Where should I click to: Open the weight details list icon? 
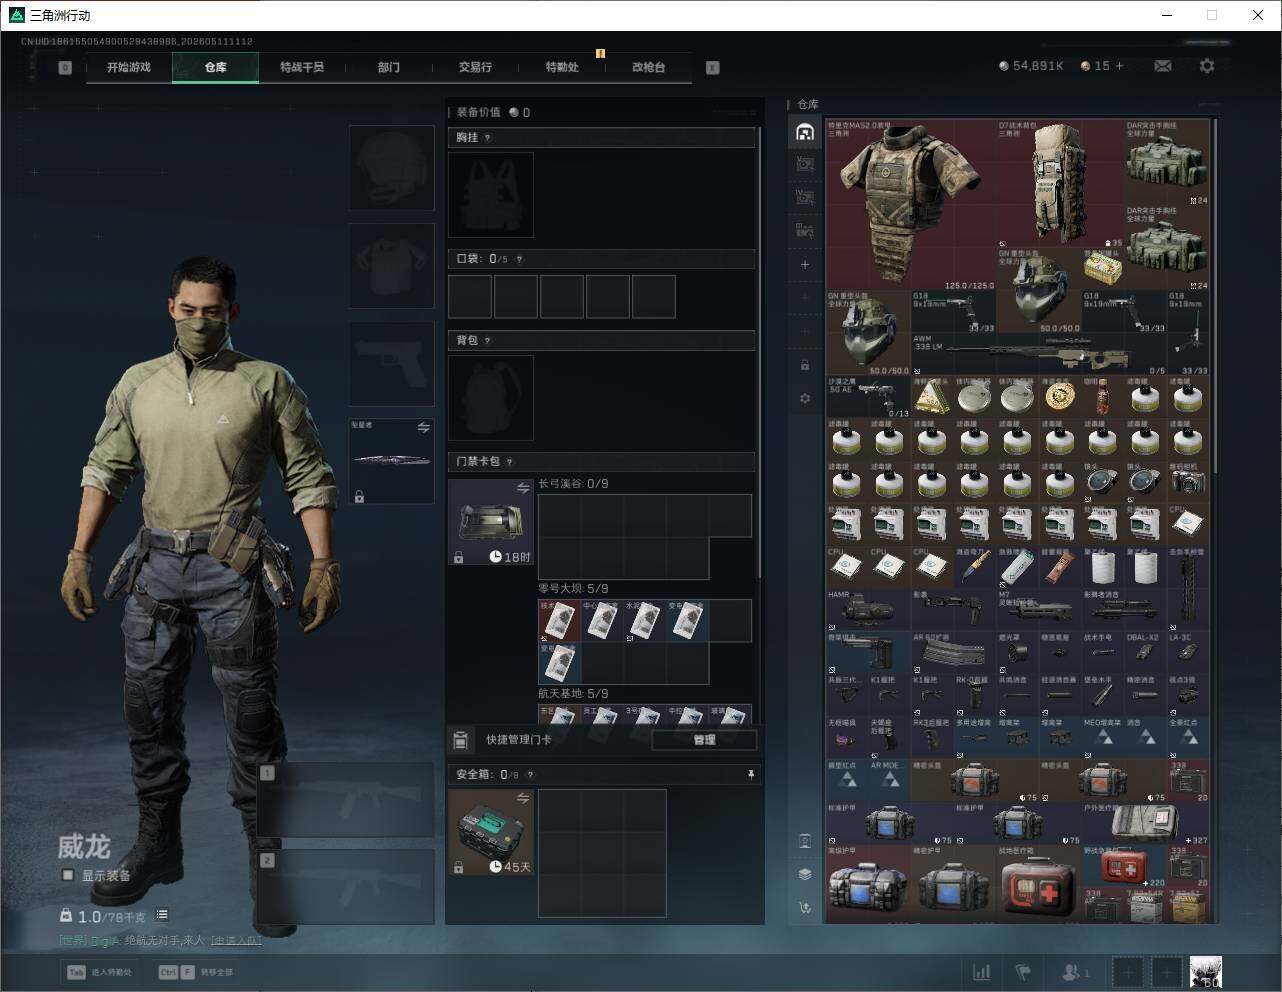162,915
